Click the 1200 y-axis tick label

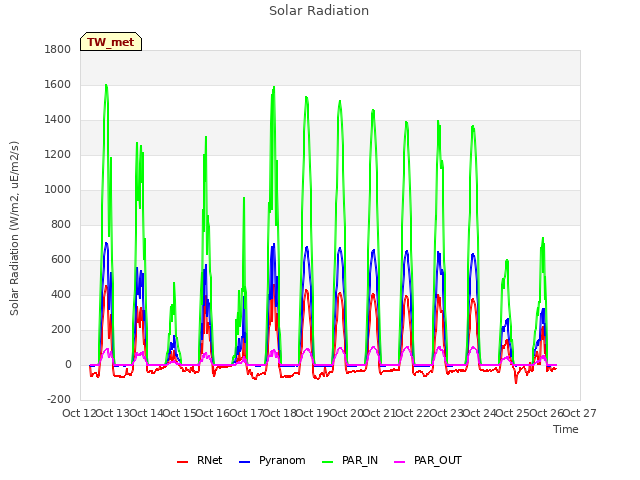coord(58,155)
